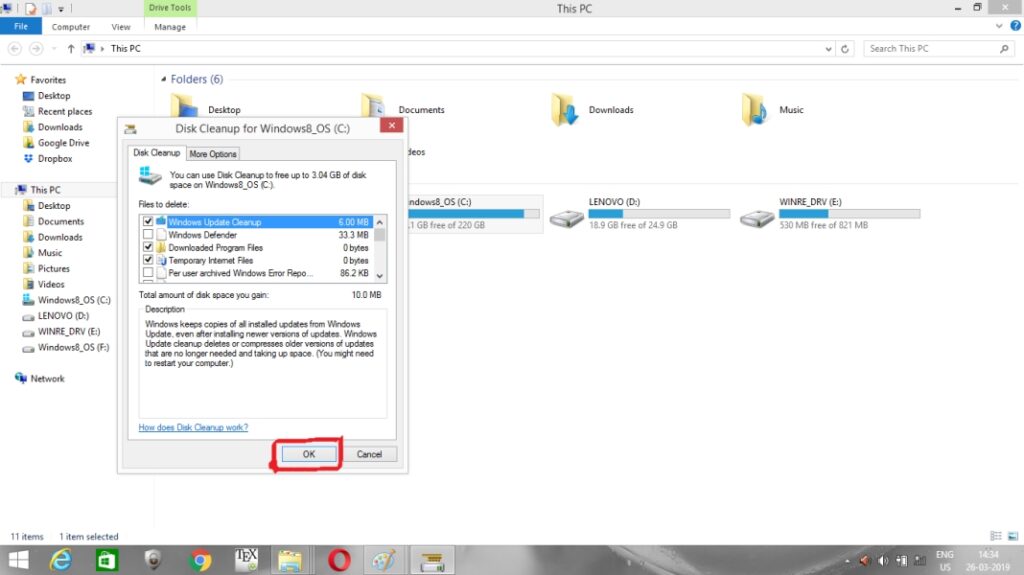Viewport: 1024px width, 575px height.
Task: Launch Google Chrome from the taskbar
Action: pyautogui.click(x=200, y=560)
